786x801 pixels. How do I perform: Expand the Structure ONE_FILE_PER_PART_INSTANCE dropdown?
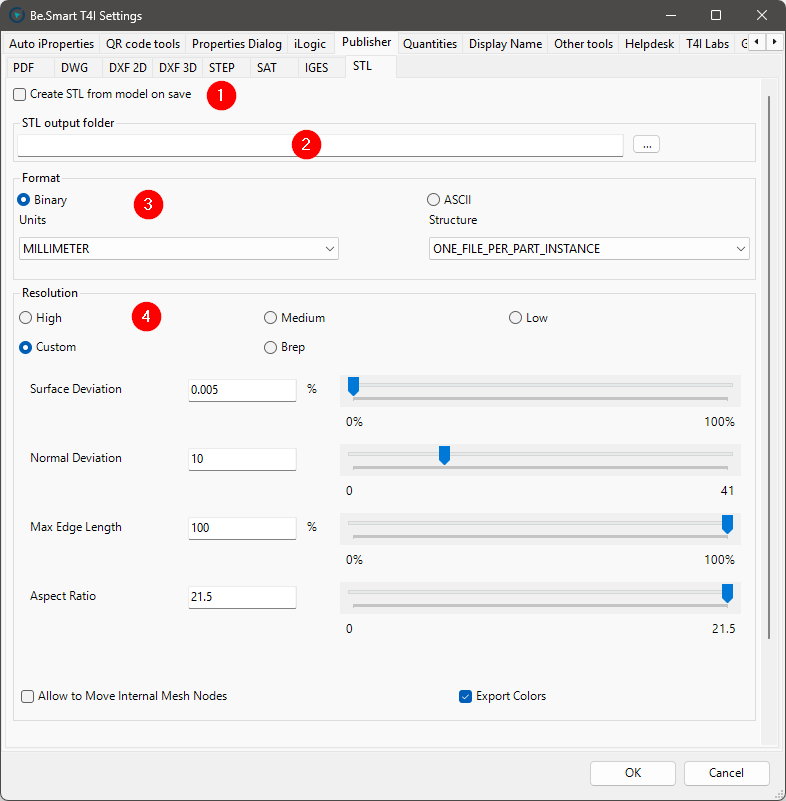pos(589,249)
